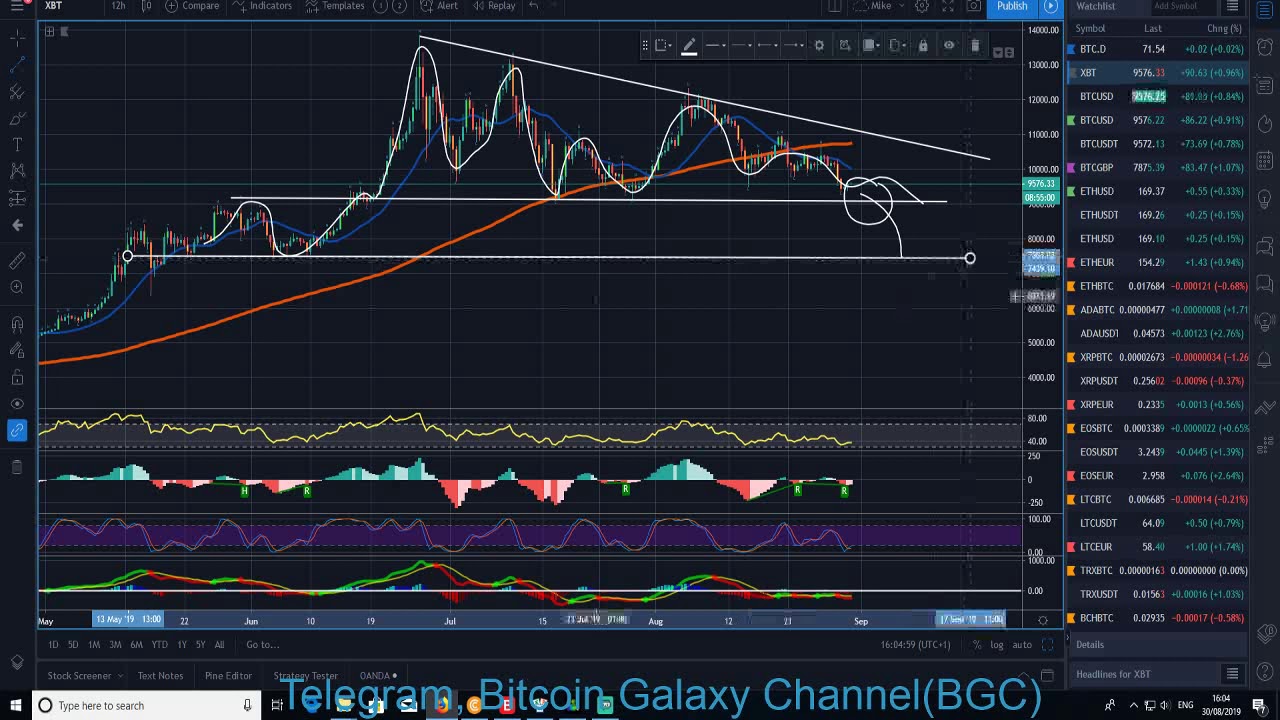1280x720 pixels.
Task: Click Go to... date button
Action: coord(263,644)
